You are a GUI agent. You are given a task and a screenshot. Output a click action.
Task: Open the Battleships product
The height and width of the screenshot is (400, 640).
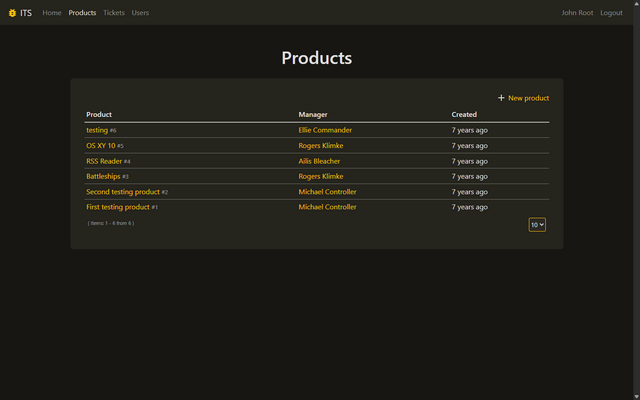coord(103,176)
